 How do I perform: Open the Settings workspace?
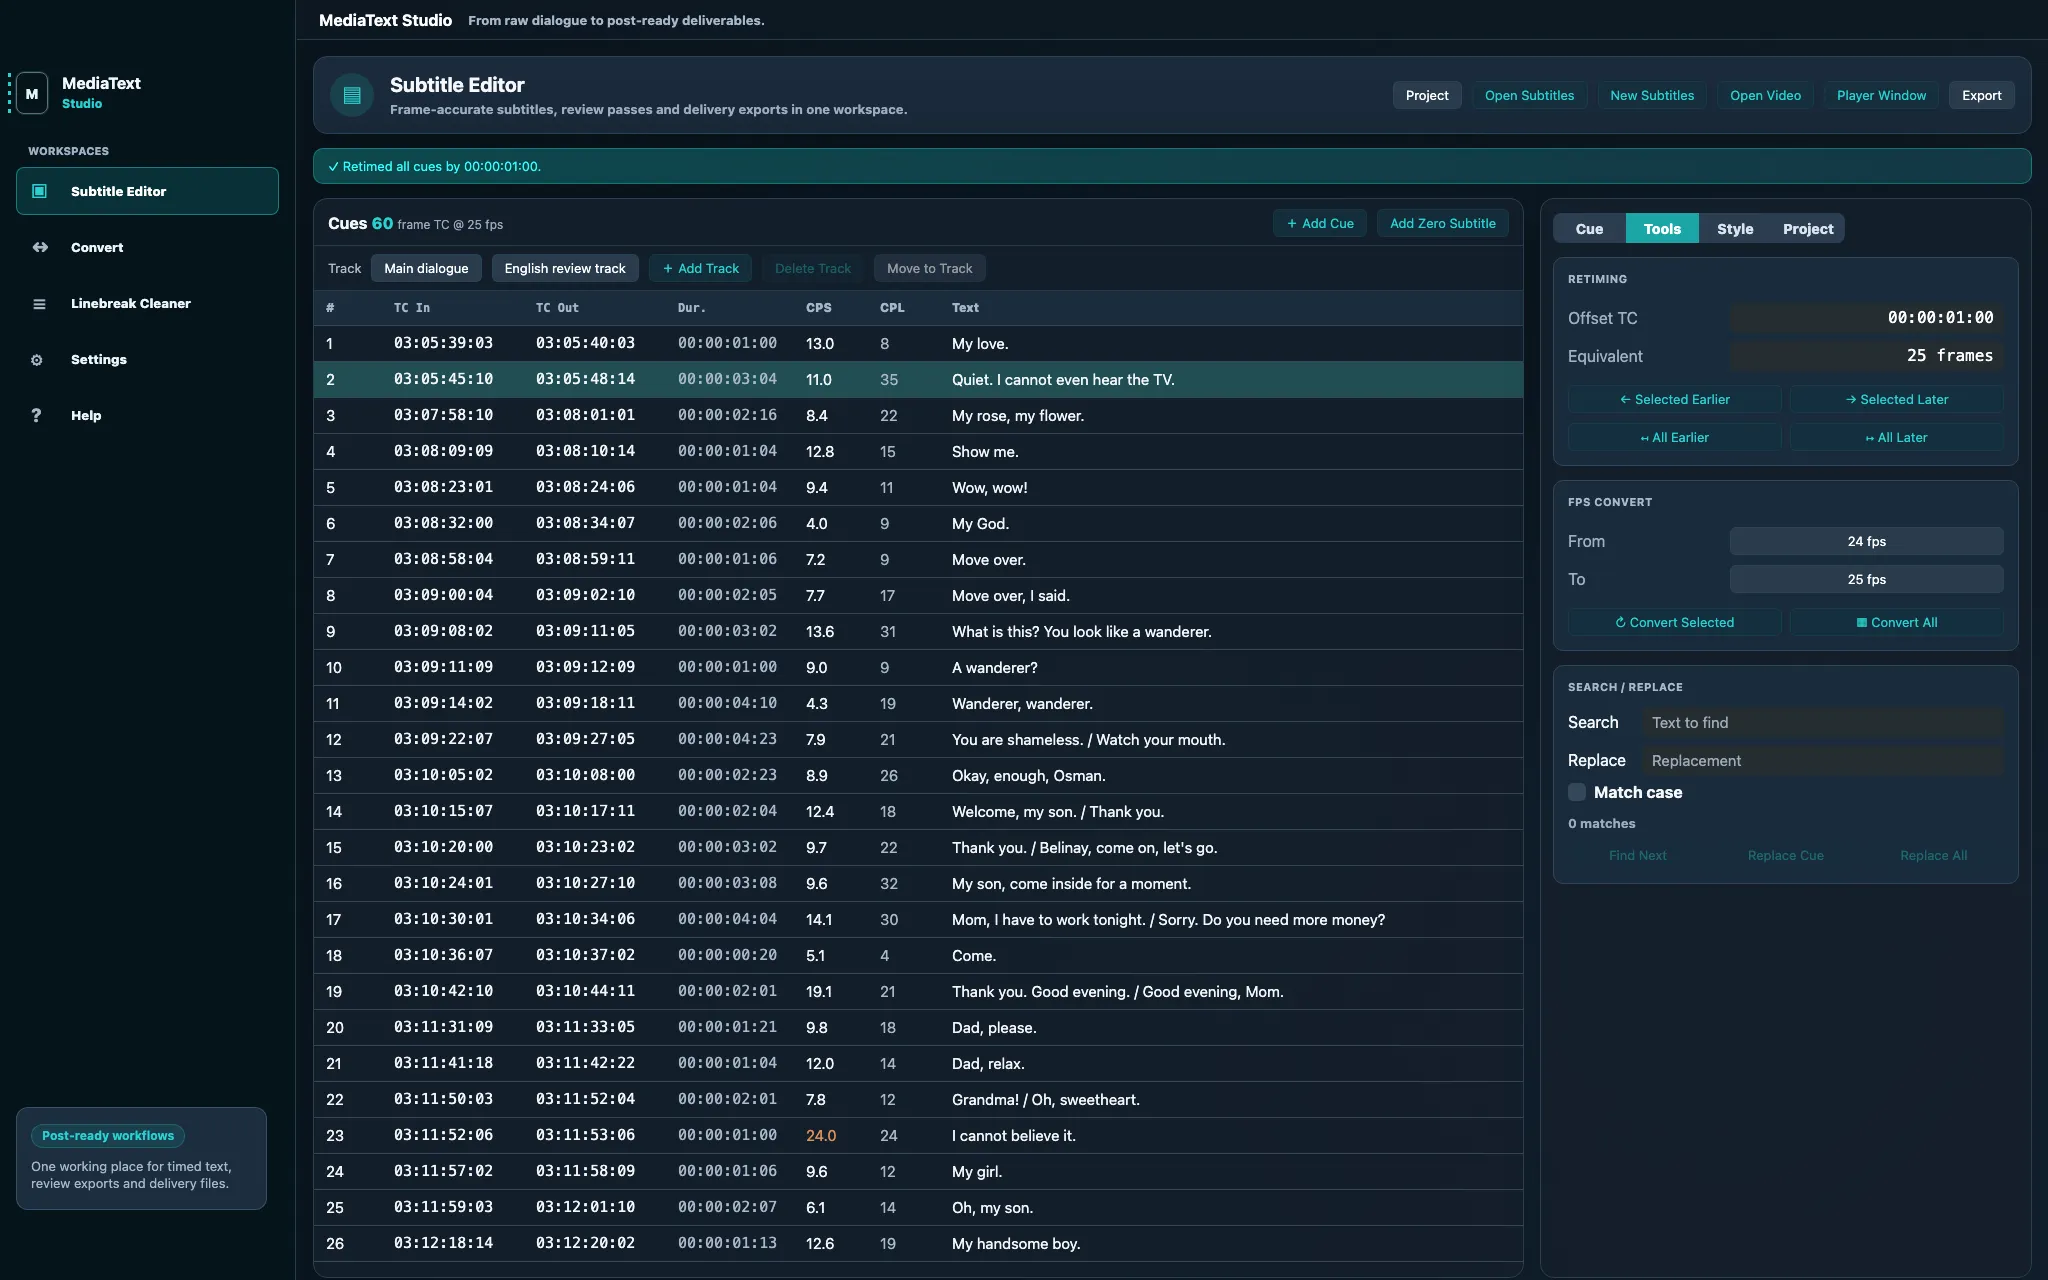(x=147, y=359)
